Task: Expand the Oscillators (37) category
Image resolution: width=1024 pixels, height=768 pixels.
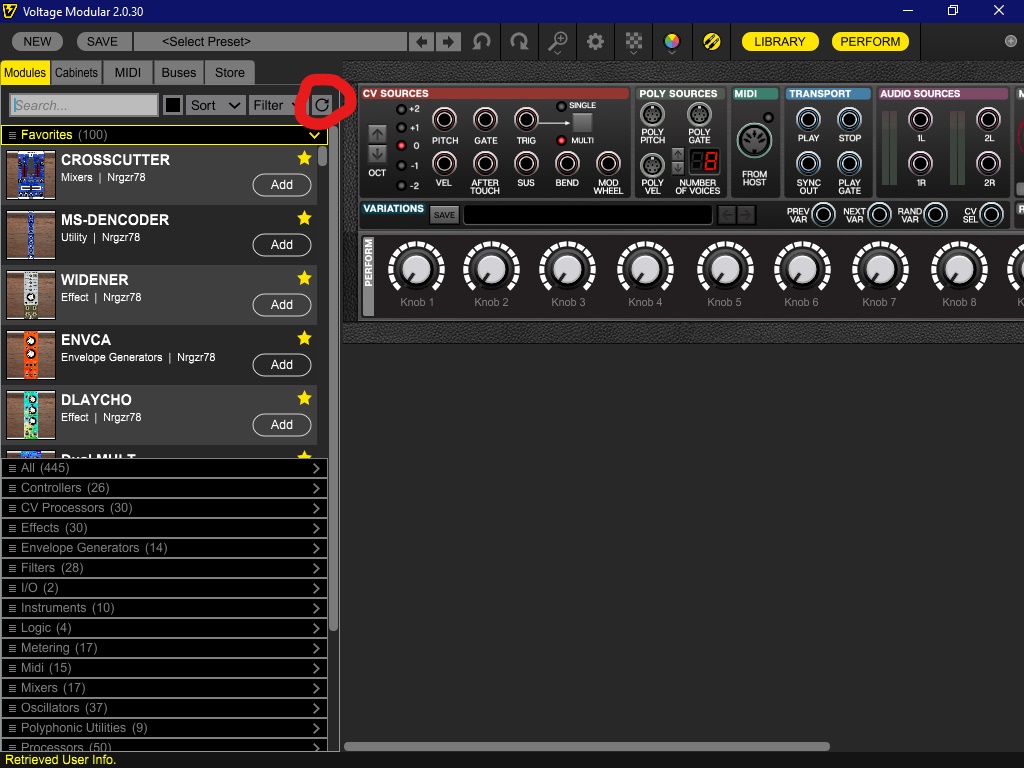Action: pos(165,708)
